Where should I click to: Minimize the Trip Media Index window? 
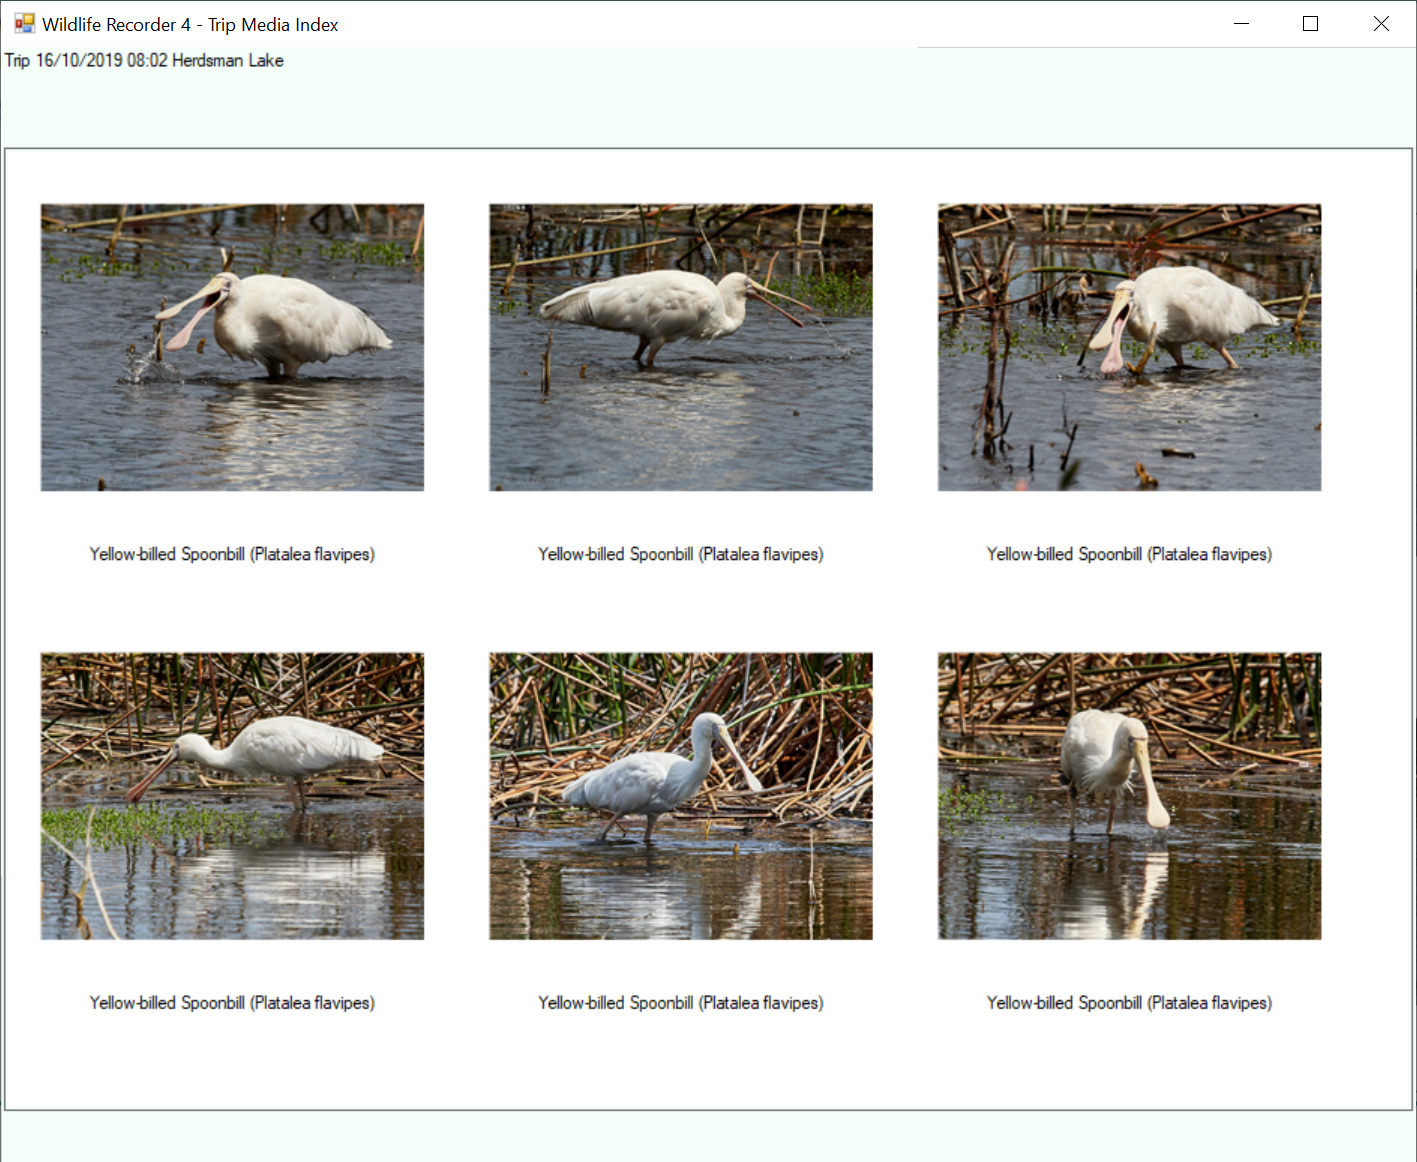1241,23
